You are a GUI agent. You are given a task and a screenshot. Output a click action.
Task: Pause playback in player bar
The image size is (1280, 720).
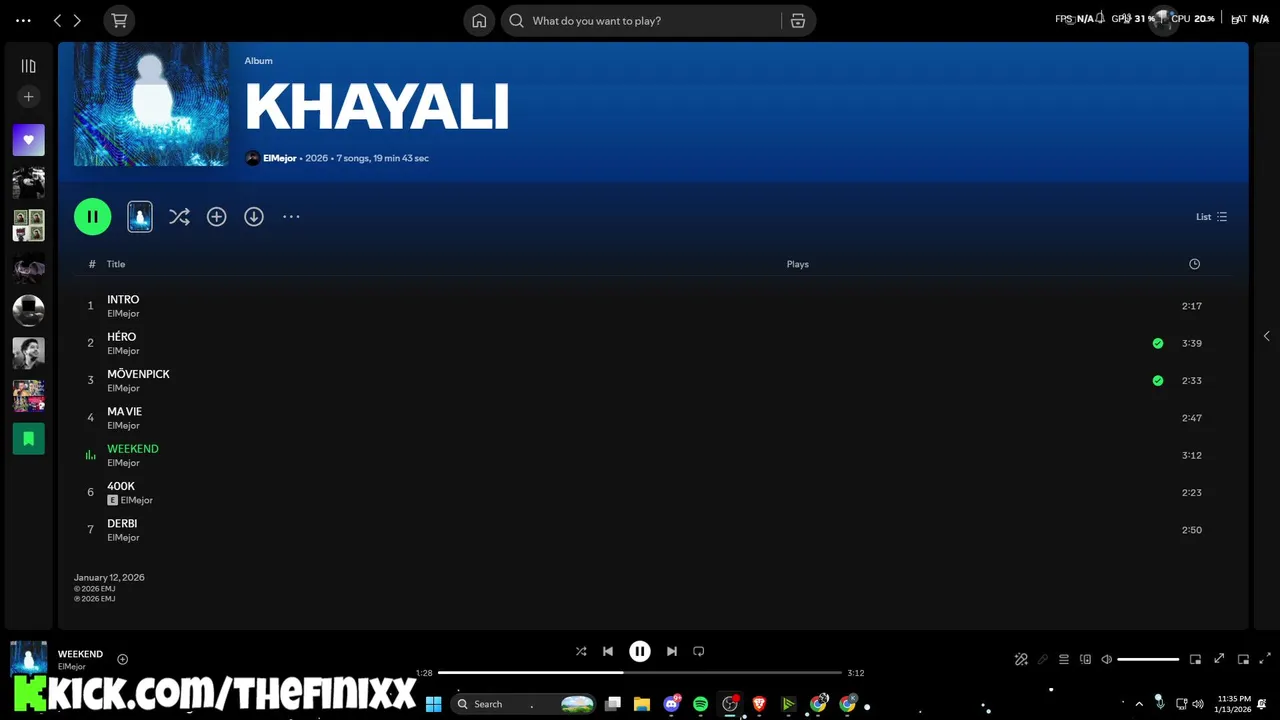640,651
